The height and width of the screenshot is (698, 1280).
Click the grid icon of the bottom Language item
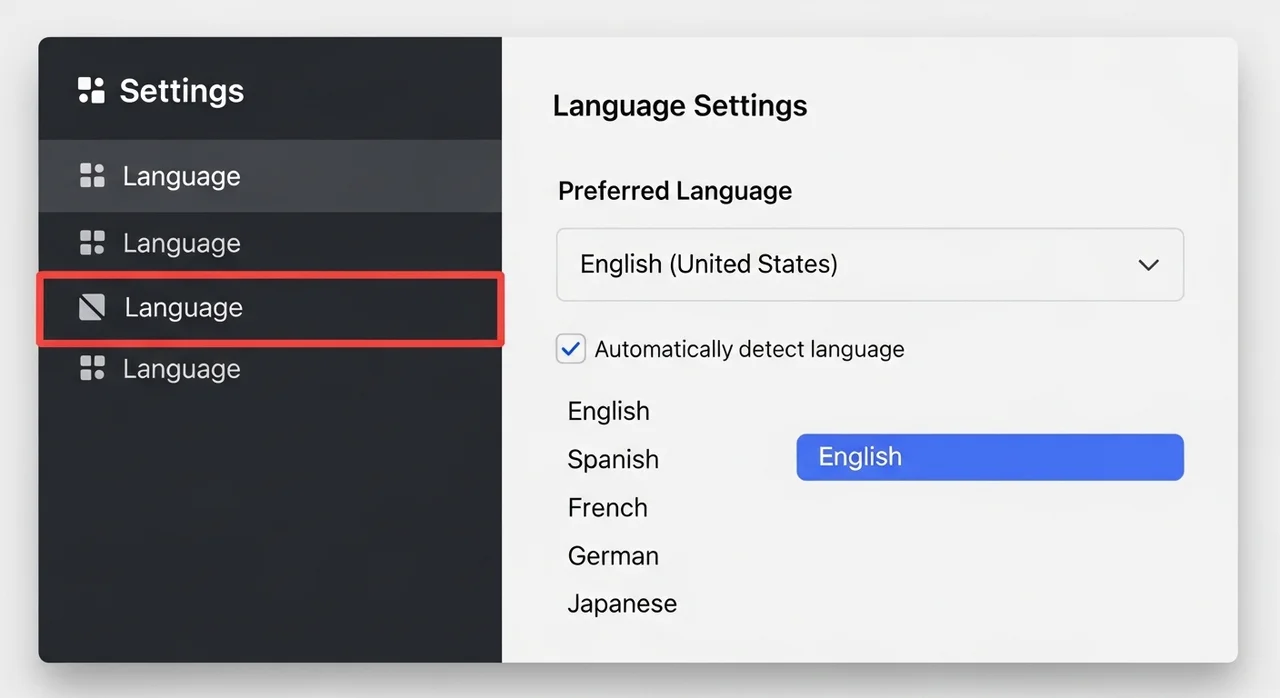pos(92,369)
